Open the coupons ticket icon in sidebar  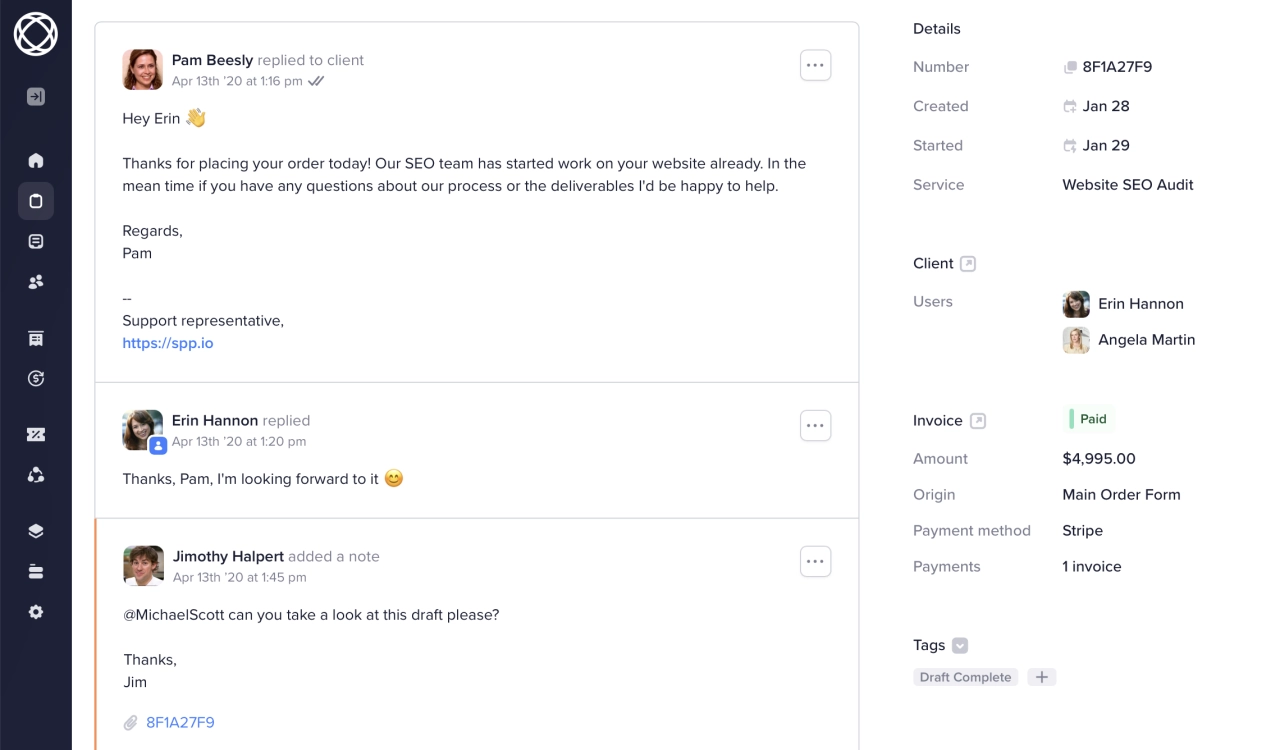click(36, 434)
